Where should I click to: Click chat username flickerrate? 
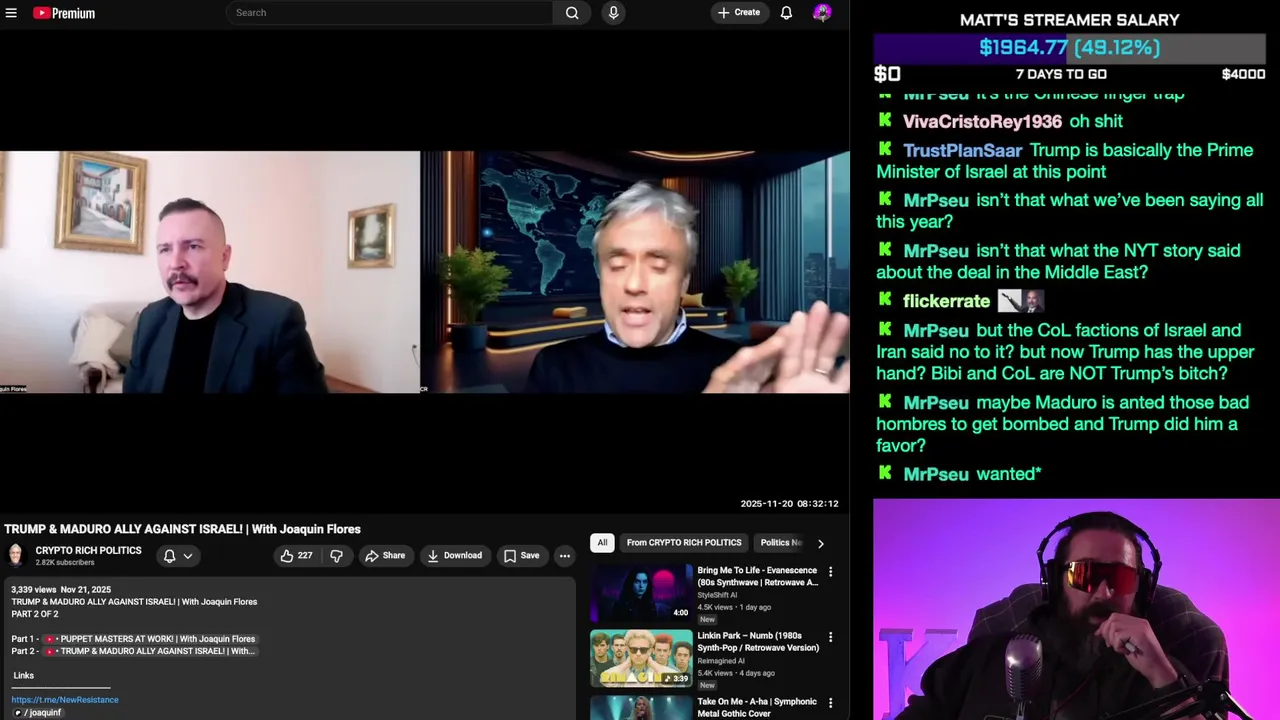click(946, 301)
